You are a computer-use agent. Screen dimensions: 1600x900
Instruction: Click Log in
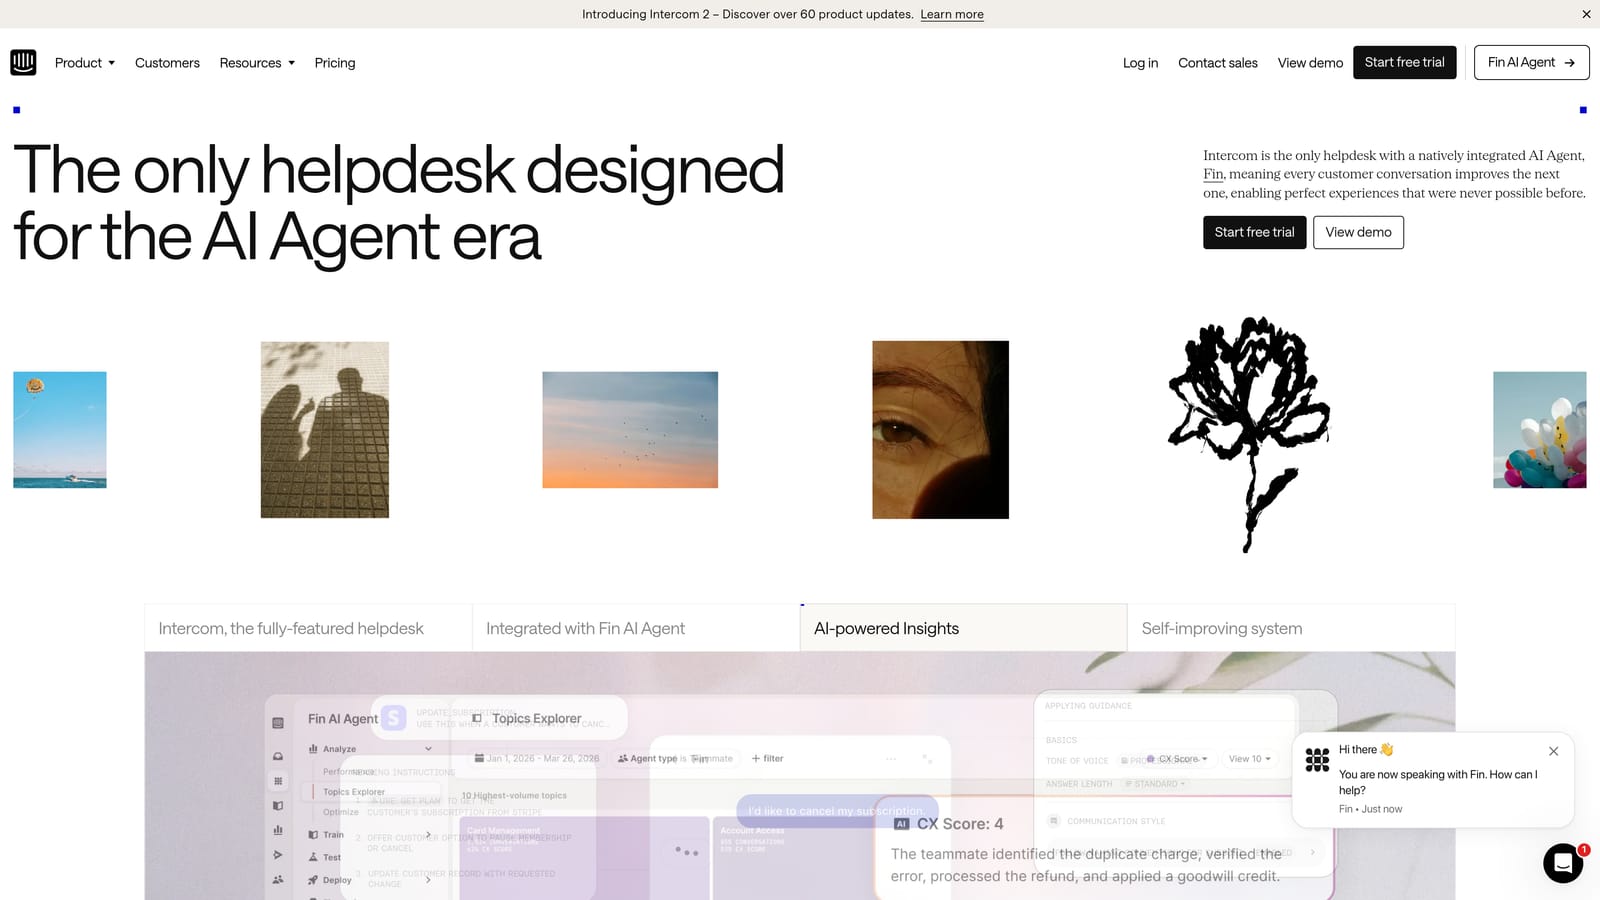[x=1140, y=63]
